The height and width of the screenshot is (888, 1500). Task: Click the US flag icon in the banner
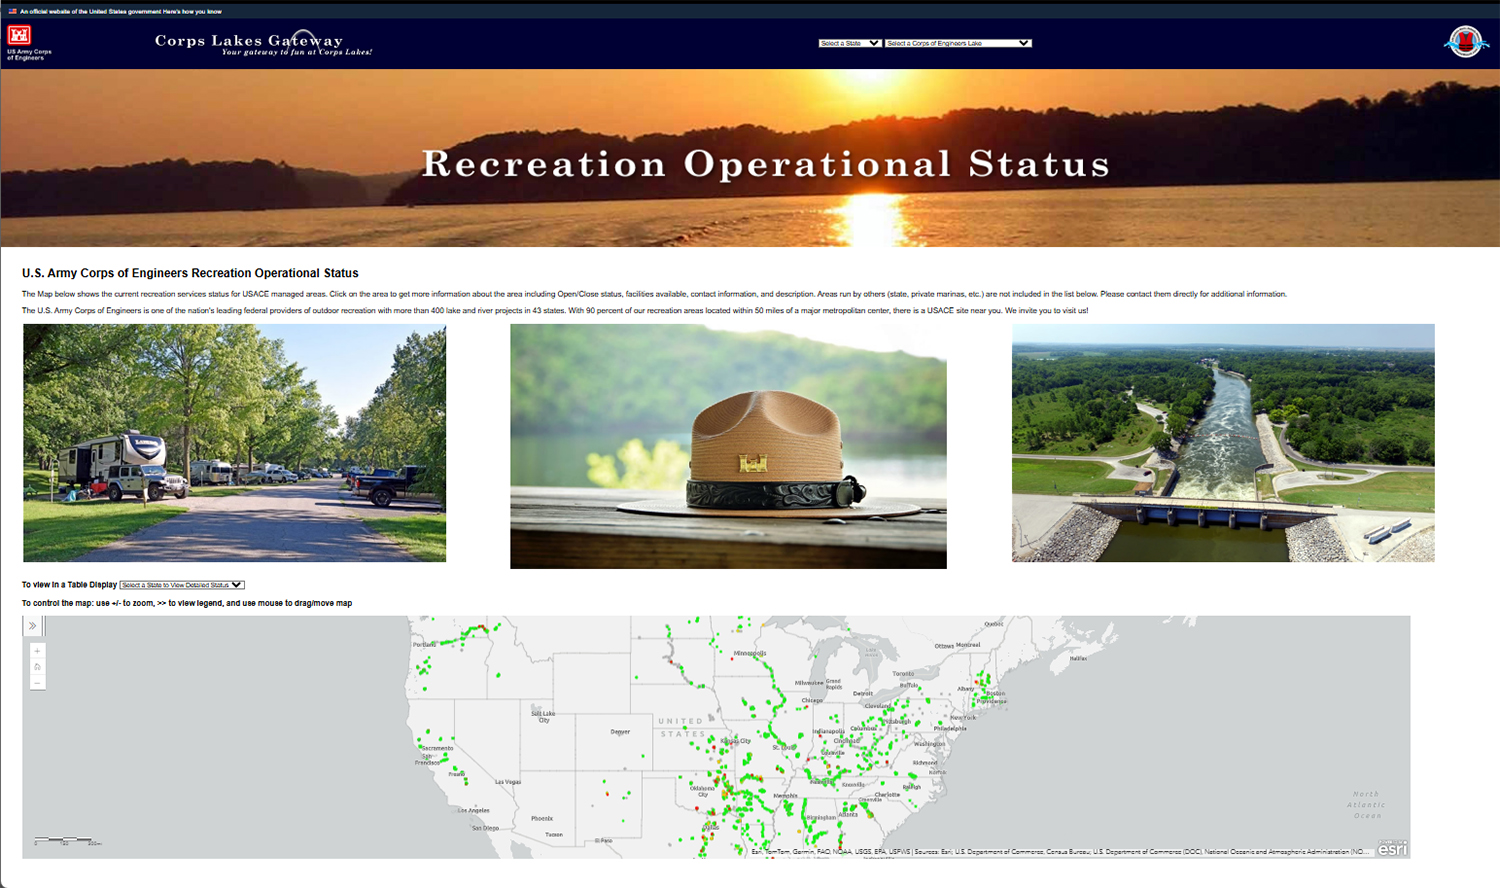14,9
